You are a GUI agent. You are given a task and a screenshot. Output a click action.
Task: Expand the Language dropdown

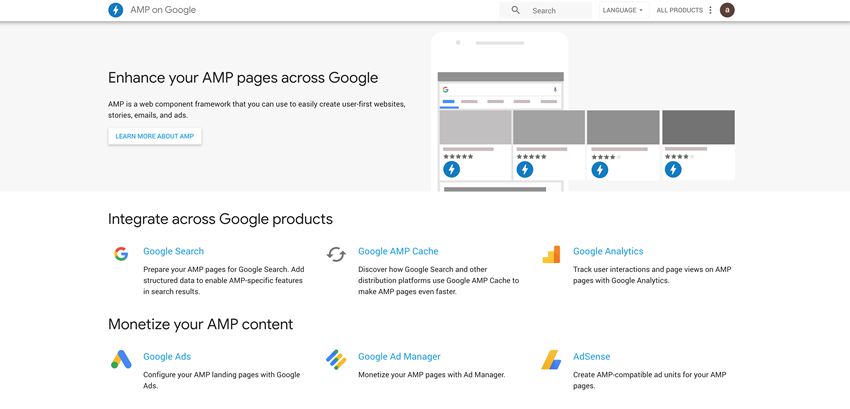coord(623,10)
